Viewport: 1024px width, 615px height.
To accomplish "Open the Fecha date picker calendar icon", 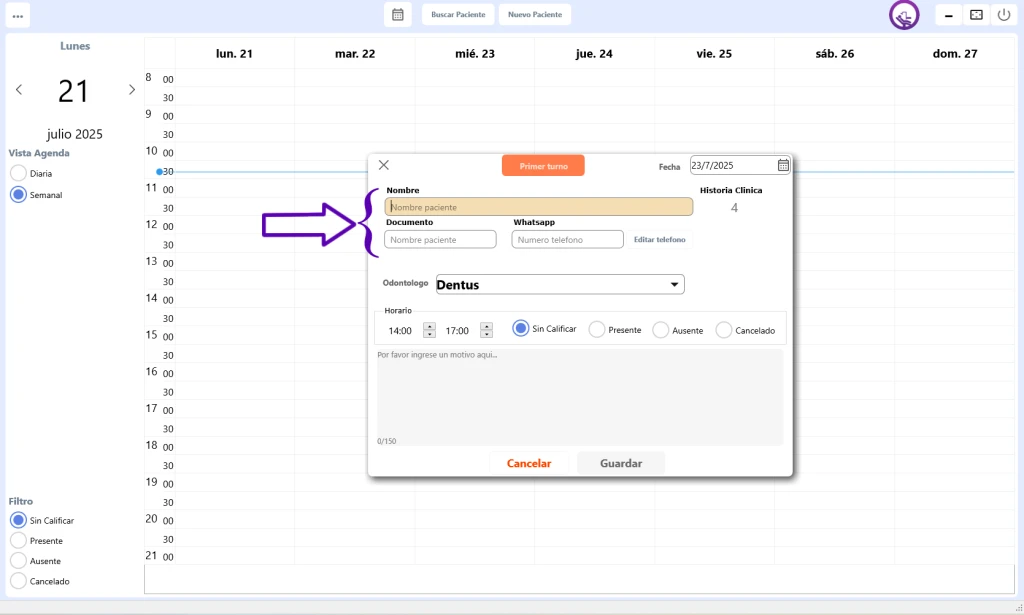I will pos(783,165).
